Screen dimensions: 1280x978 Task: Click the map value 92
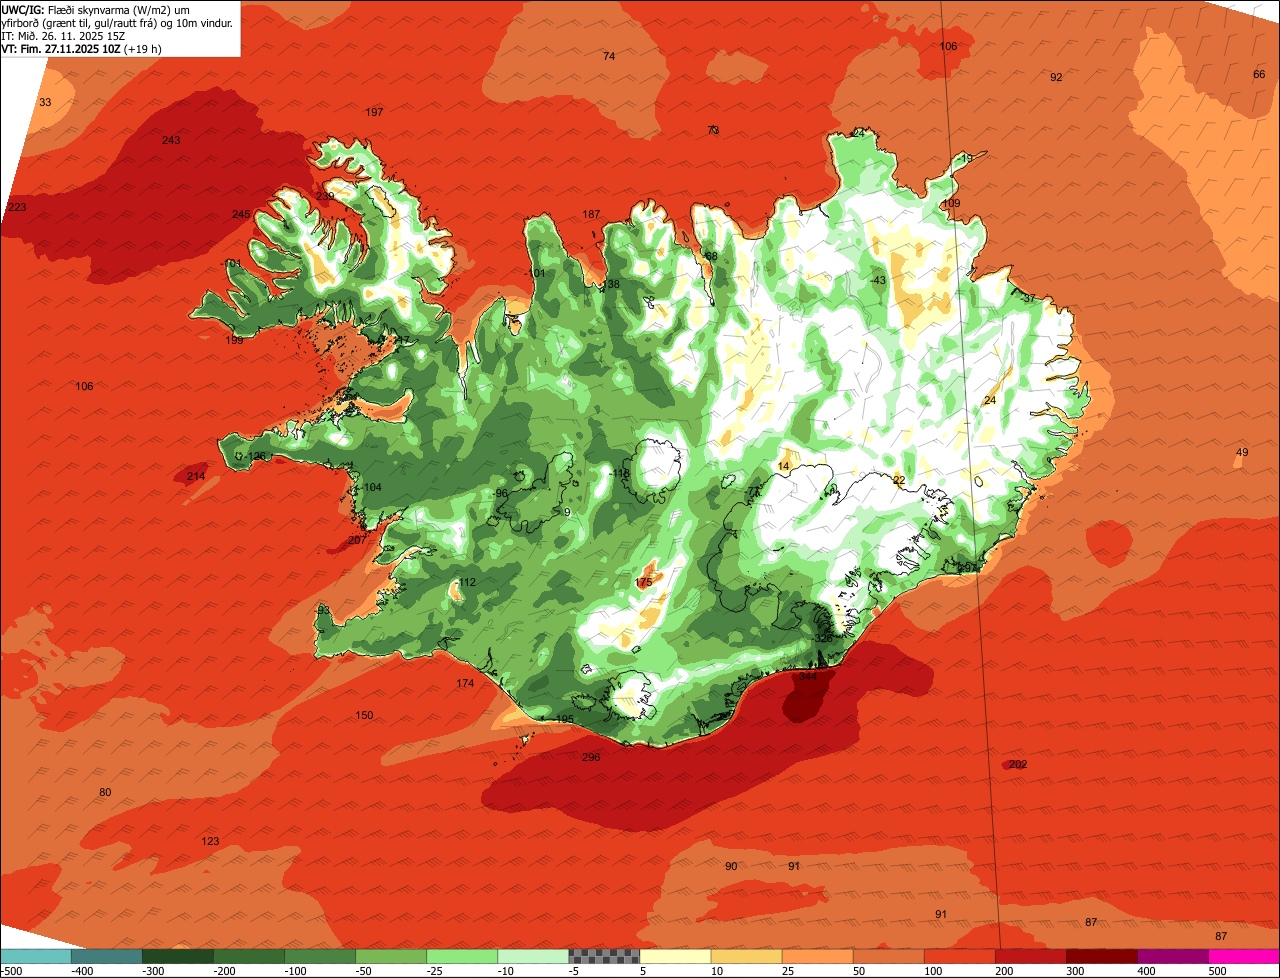coord(1056,77)
